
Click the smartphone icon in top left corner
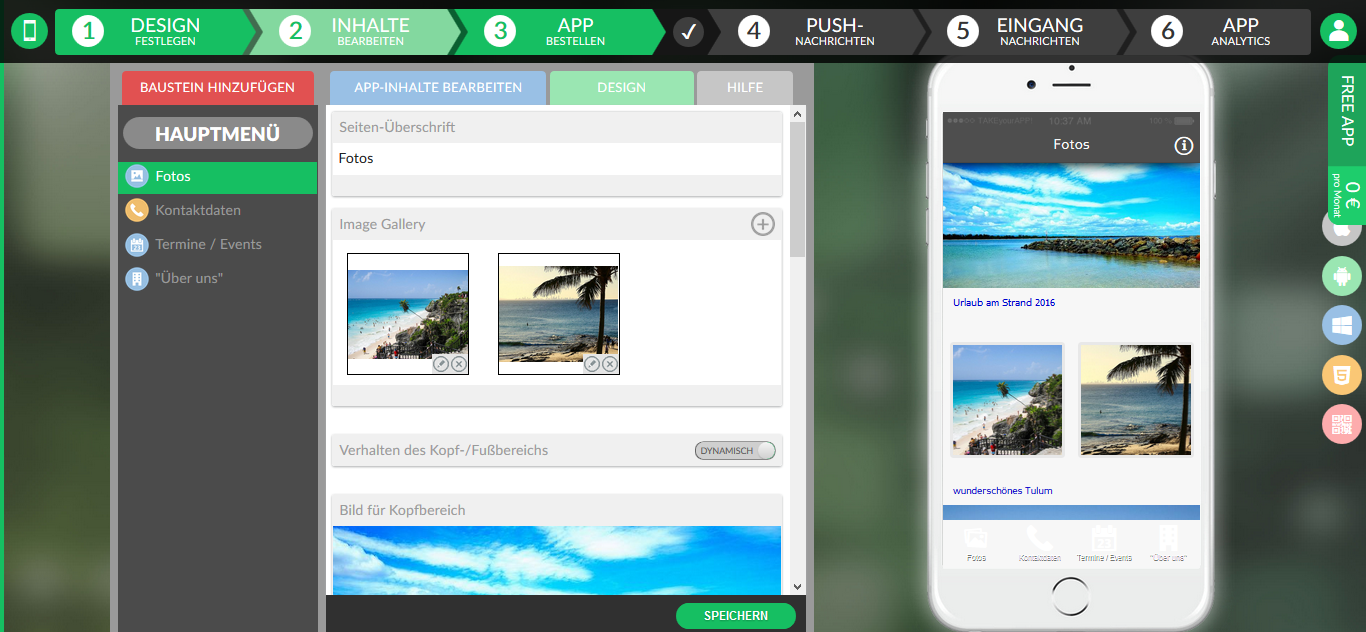click(x=28, y=31)
